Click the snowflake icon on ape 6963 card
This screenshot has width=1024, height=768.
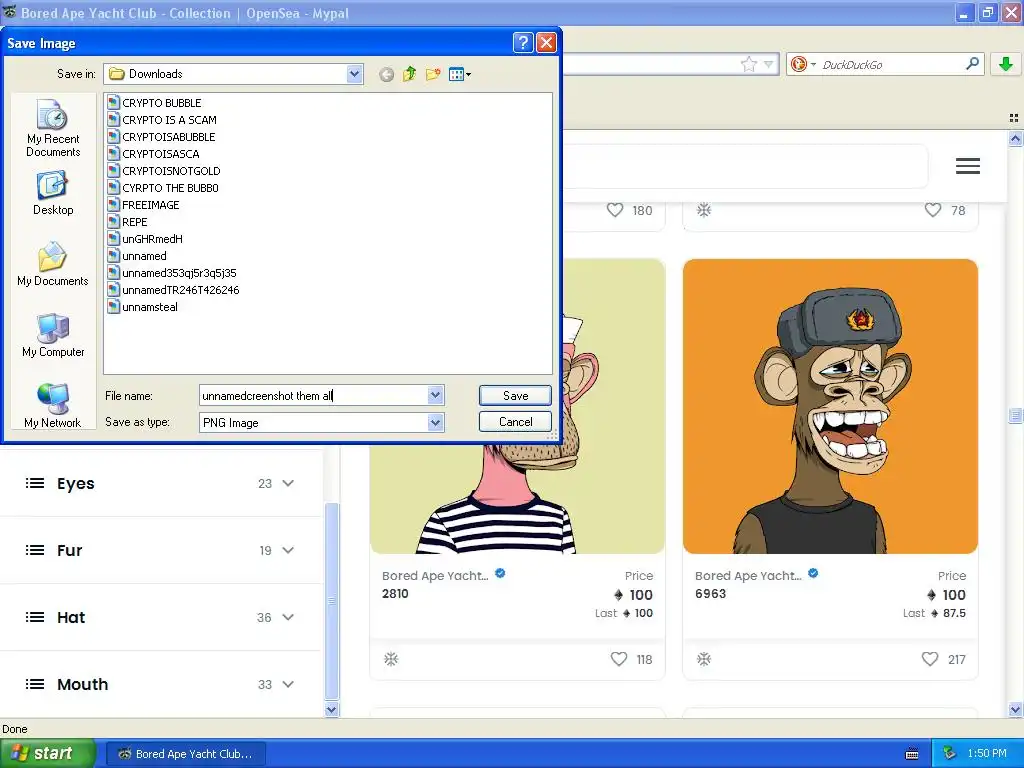[704, 659]
